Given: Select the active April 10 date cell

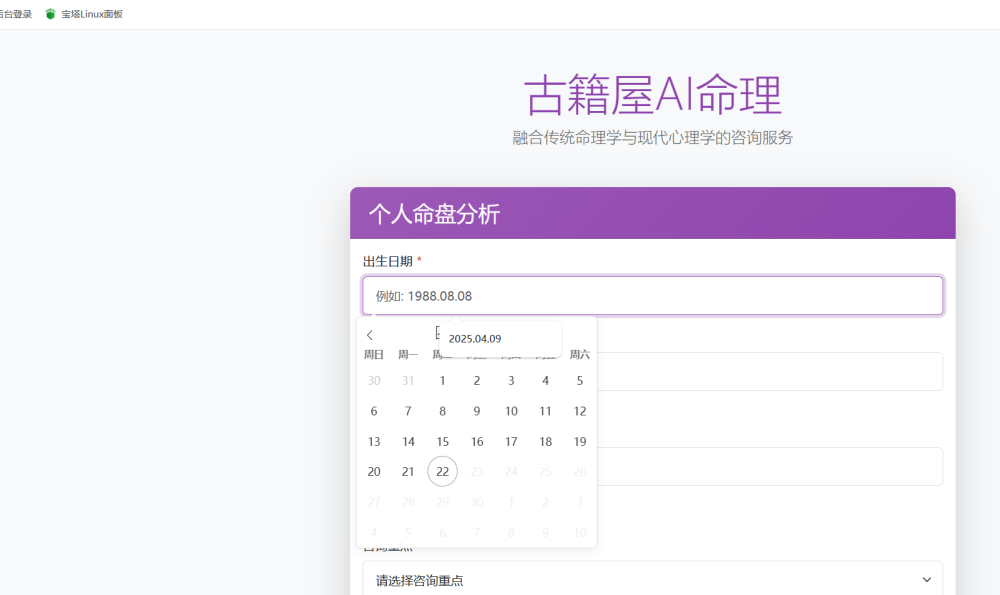Looking at the screenshot, I should click(511, 411).
